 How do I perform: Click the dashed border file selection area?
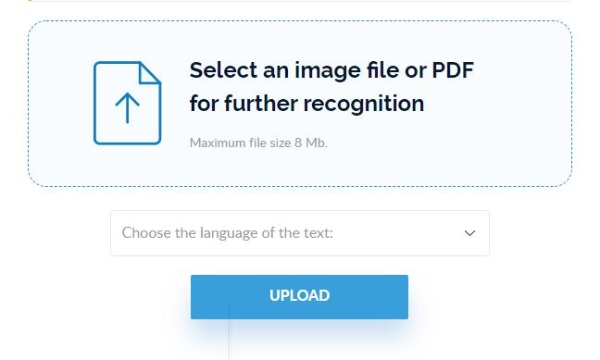point(300,104)
